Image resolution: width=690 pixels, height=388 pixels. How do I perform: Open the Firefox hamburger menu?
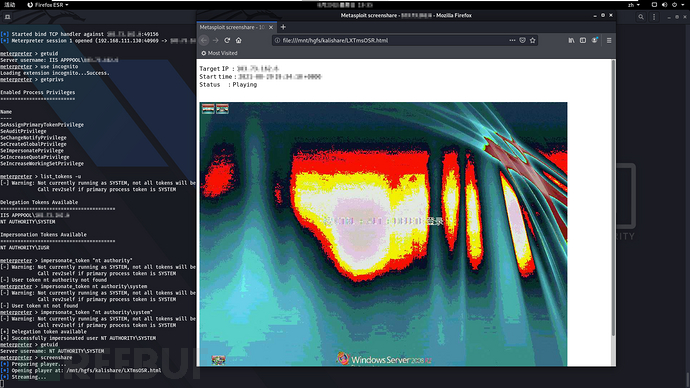pos(609,40)
